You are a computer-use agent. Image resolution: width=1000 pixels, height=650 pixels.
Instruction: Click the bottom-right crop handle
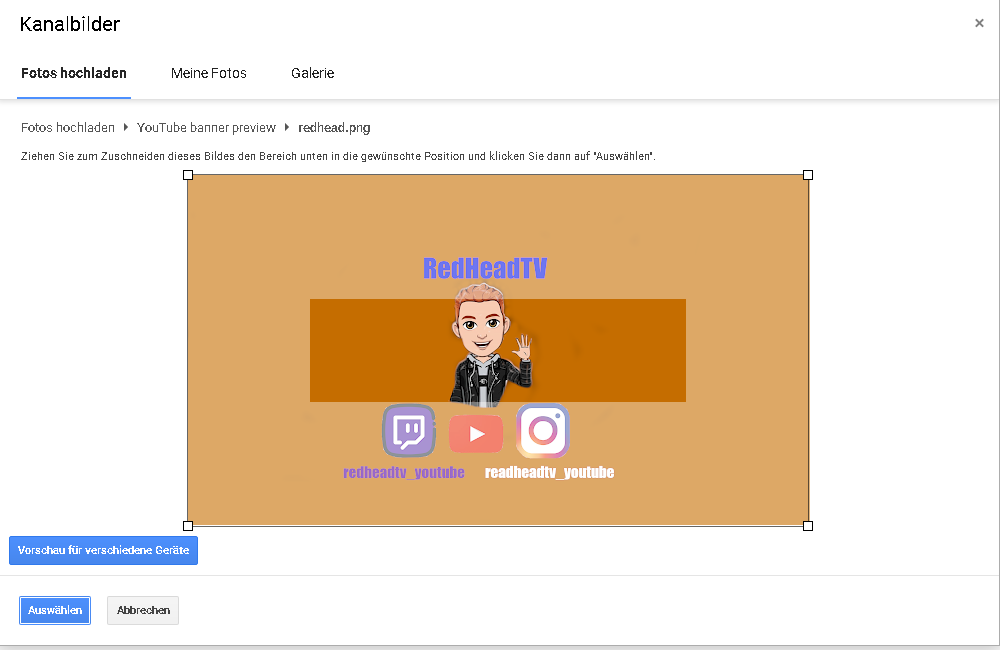click(x=808, y=525)
